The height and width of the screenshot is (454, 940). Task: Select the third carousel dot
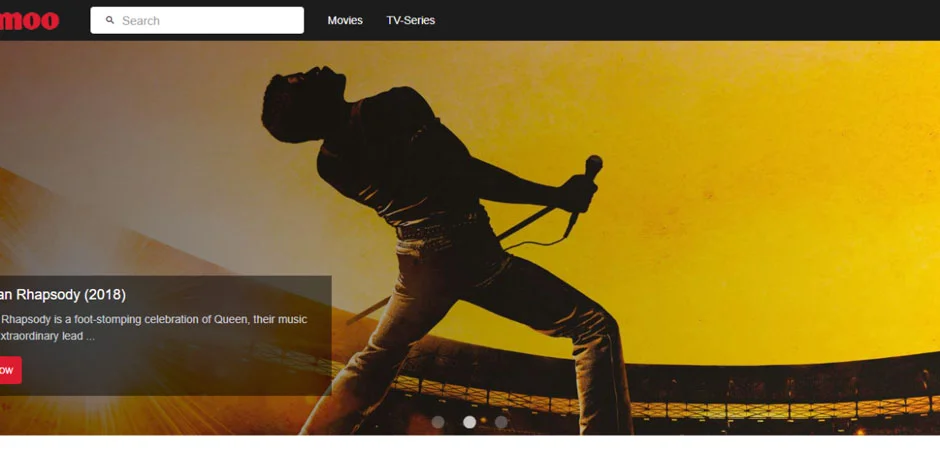click(501, 422)
